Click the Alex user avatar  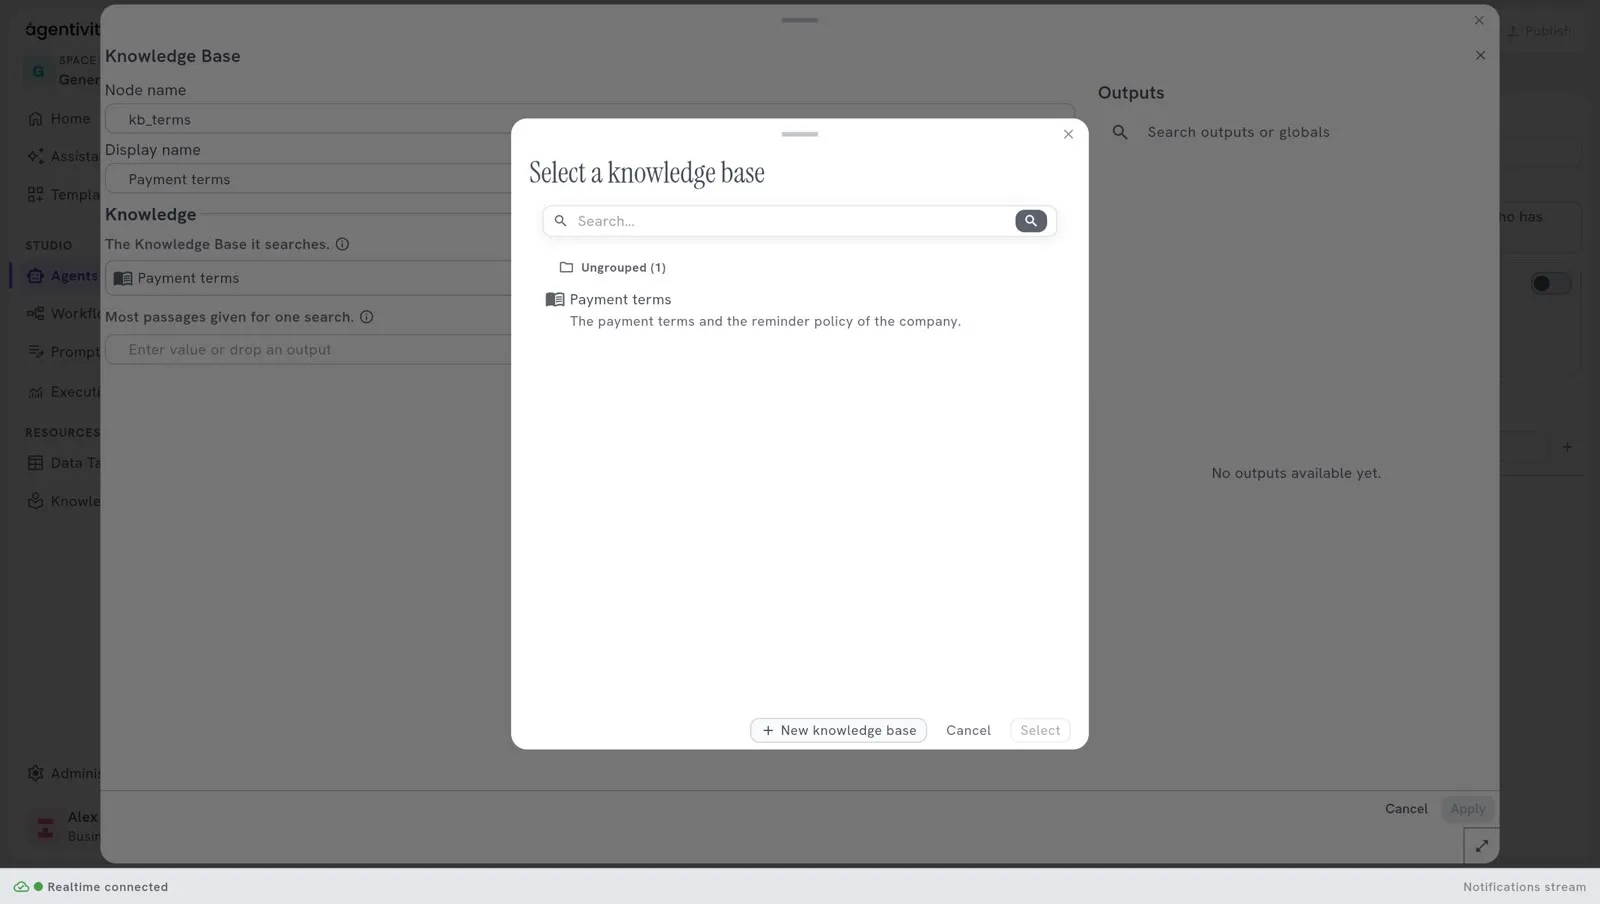pos(45,826)
